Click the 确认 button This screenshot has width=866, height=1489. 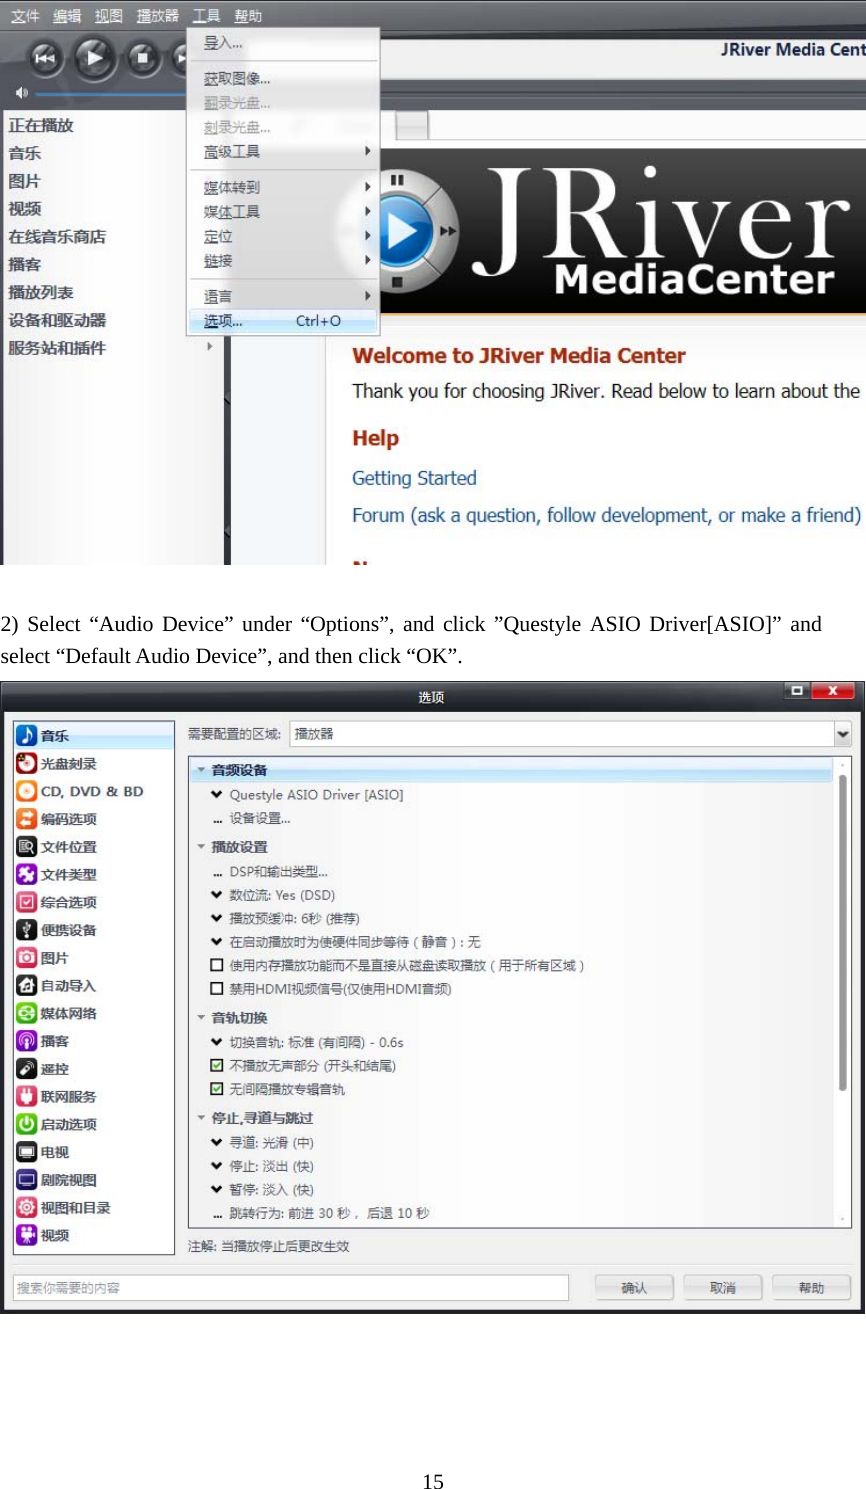click(634, 1288)
